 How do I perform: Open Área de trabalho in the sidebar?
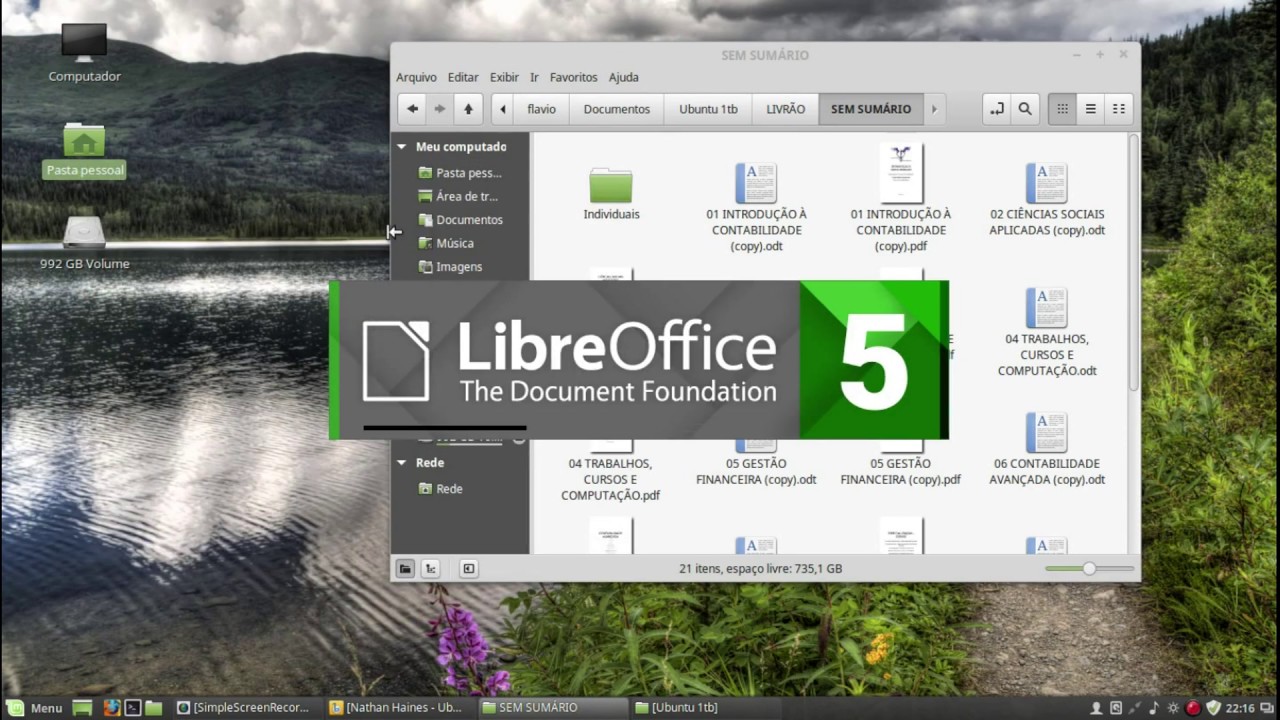pyautogui.click(x=460, y=196)
